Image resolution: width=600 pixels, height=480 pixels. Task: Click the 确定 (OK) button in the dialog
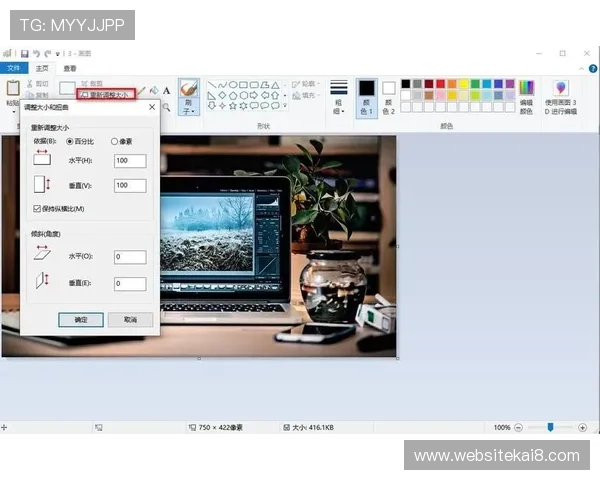click(x=81, y=320)
